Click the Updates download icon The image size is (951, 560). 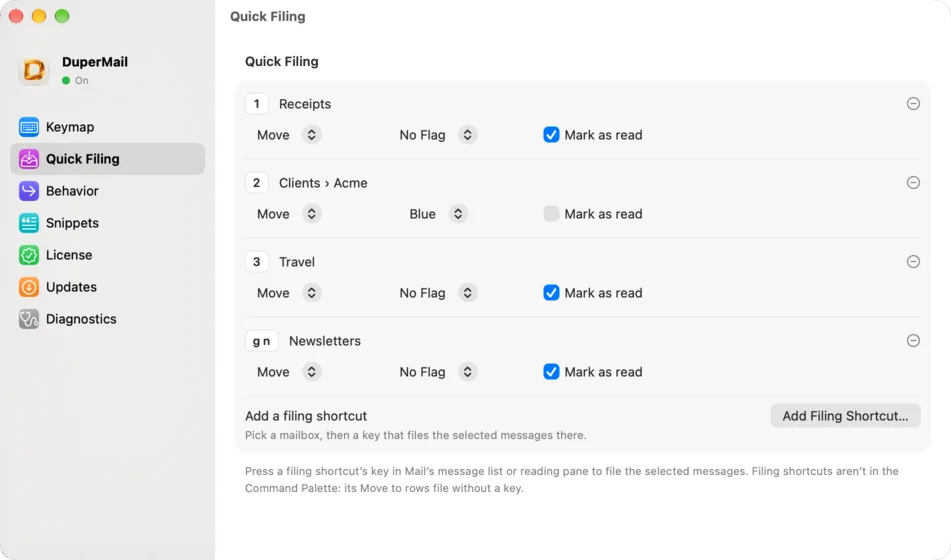(29, 287)
